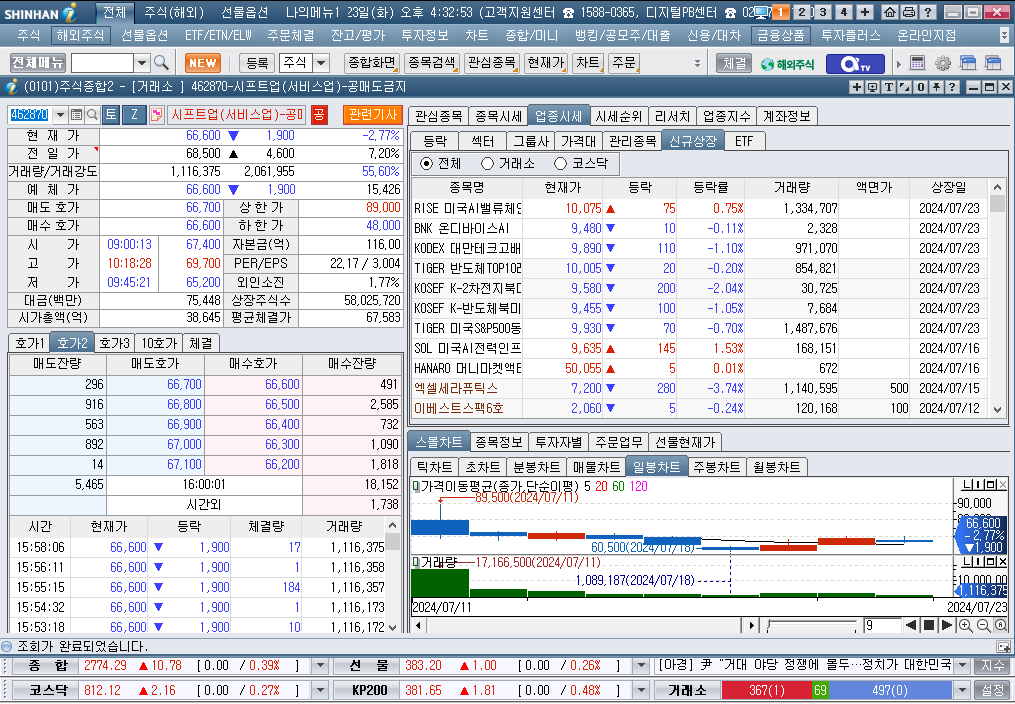Open the 해외주식 menu
Screen dimensions: 1015x704
point(80,36)
